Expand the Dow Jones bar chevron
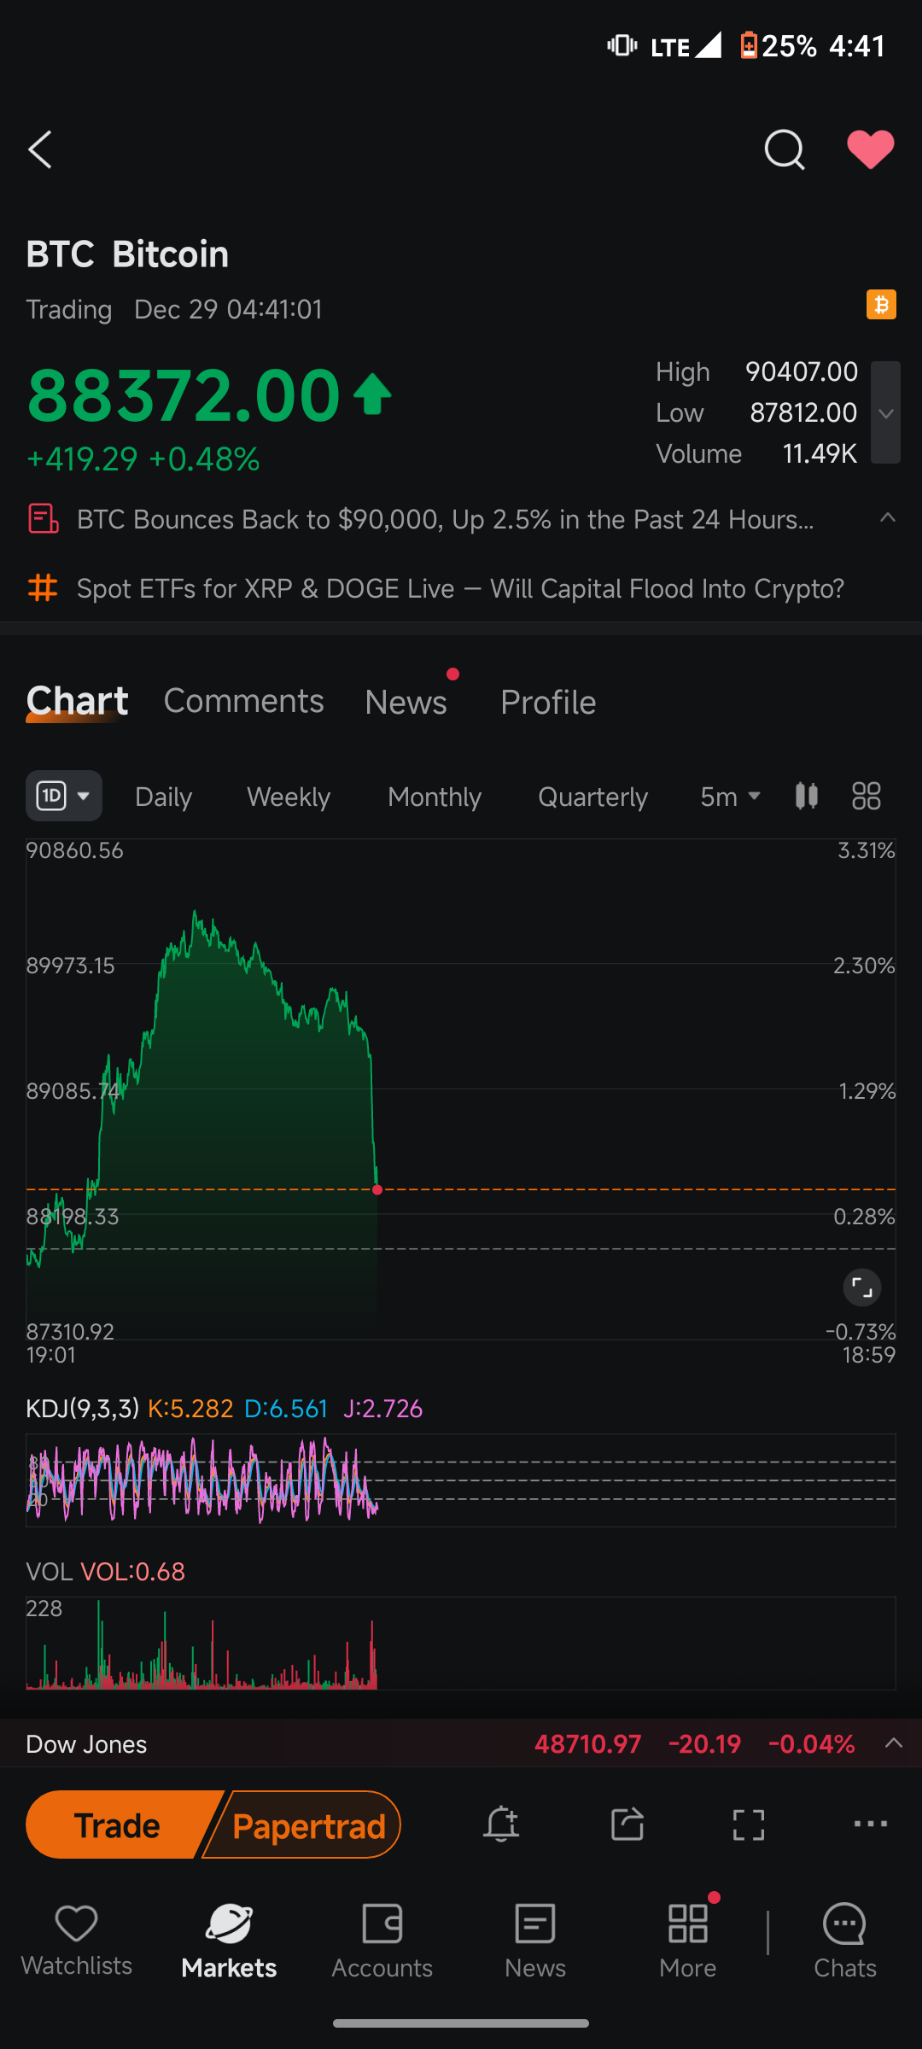 coord(894,1743)
